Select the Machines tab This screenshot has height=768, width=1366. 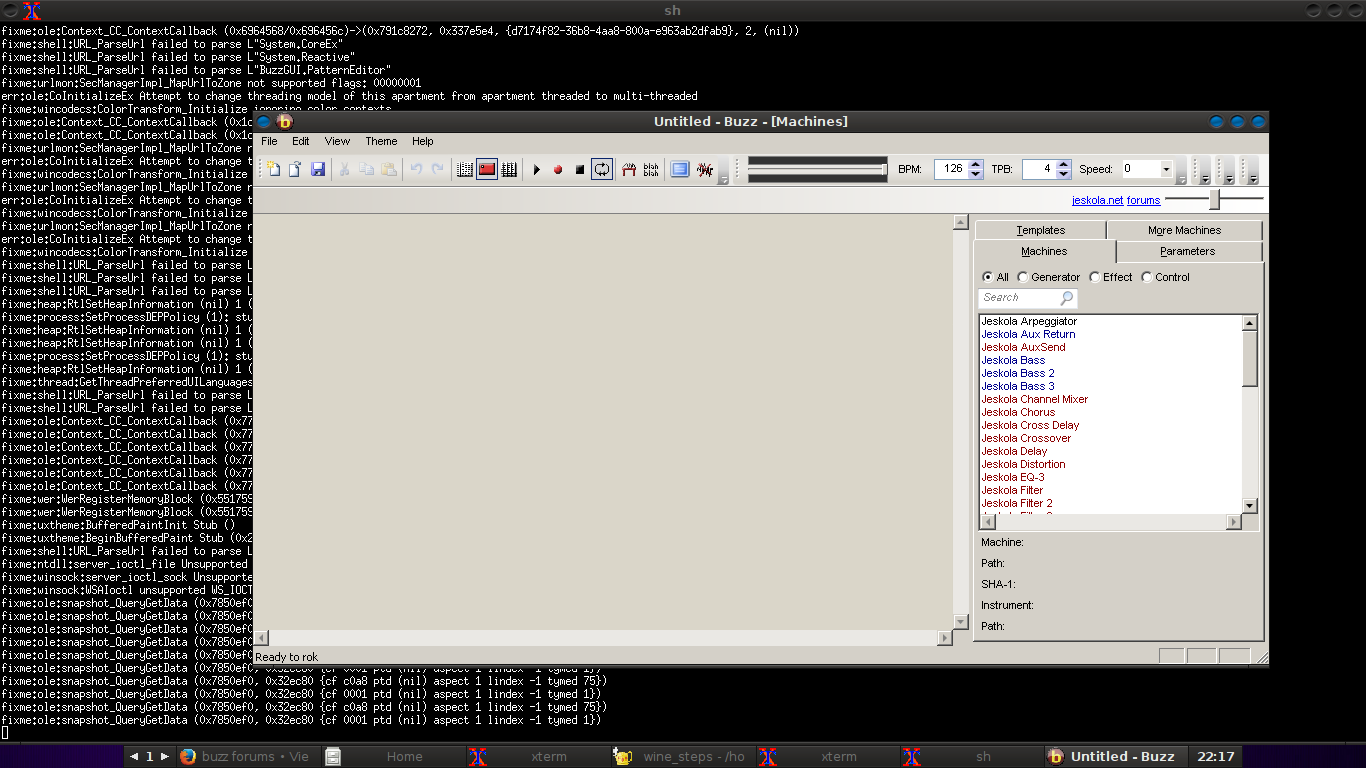[x=1044, y=251]
